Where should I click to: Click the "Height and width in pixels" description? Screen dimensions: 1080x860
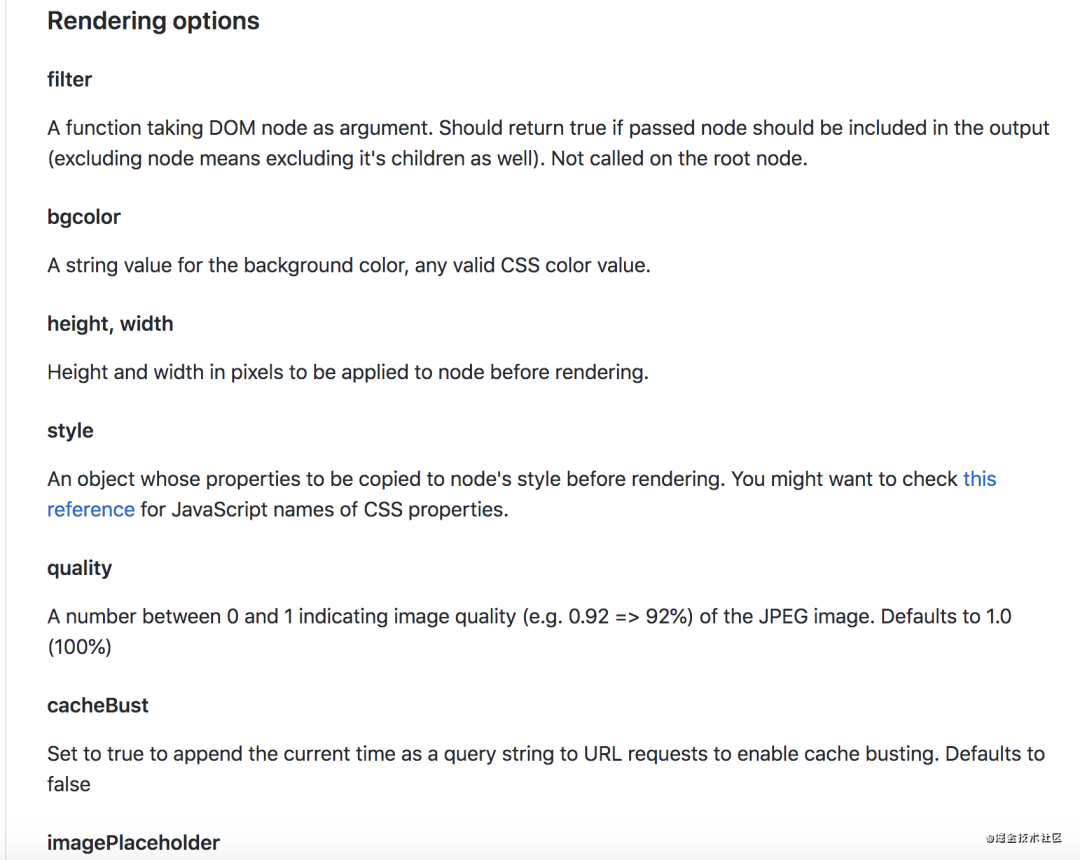tap(347, 372)
